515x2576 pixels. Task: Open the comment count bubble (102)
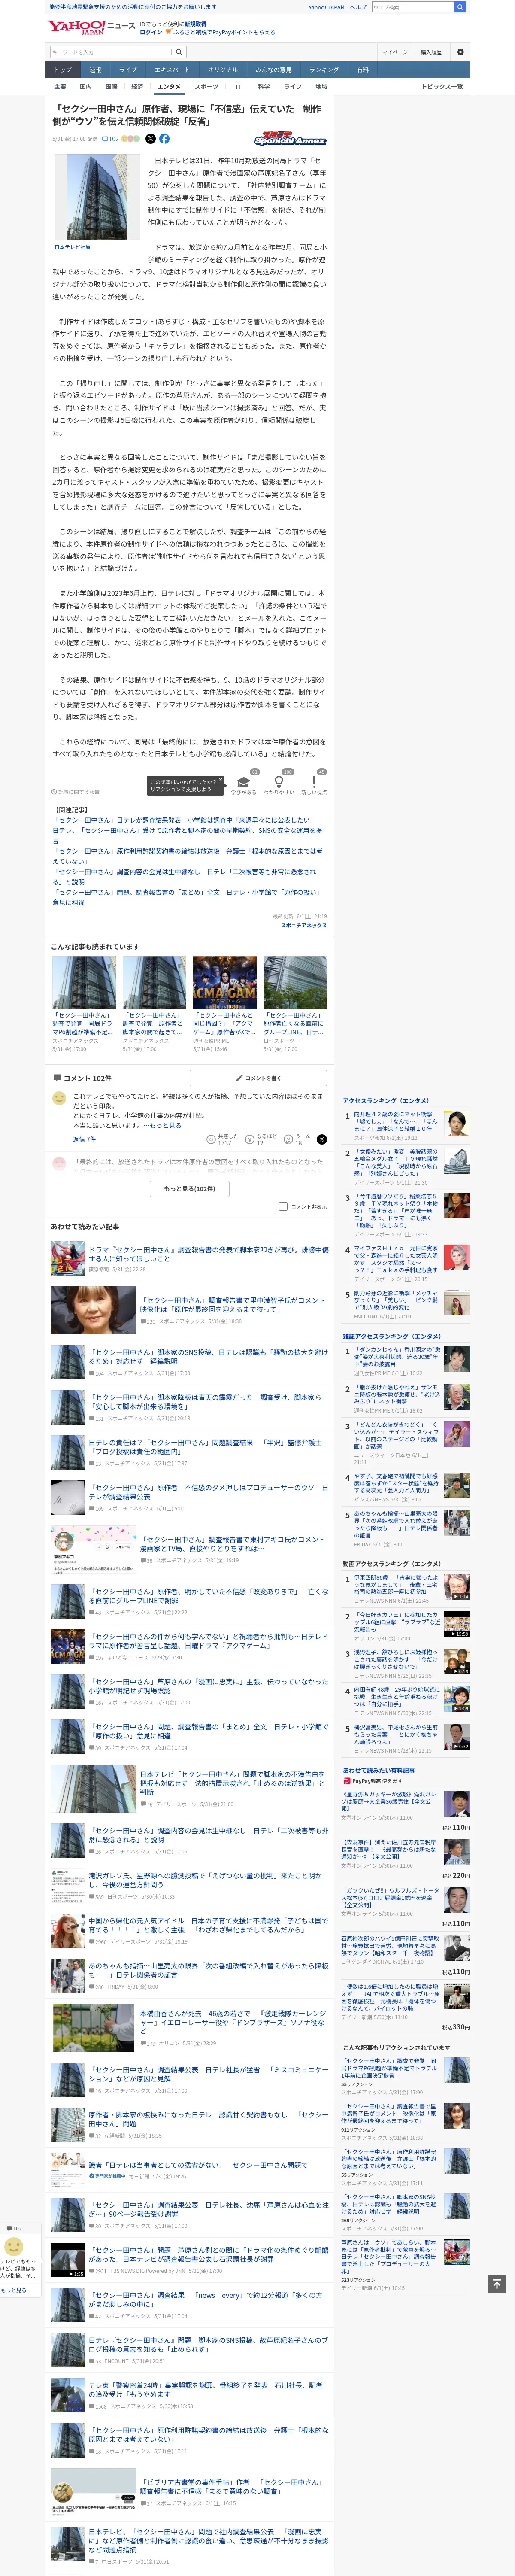click(110, 139)
